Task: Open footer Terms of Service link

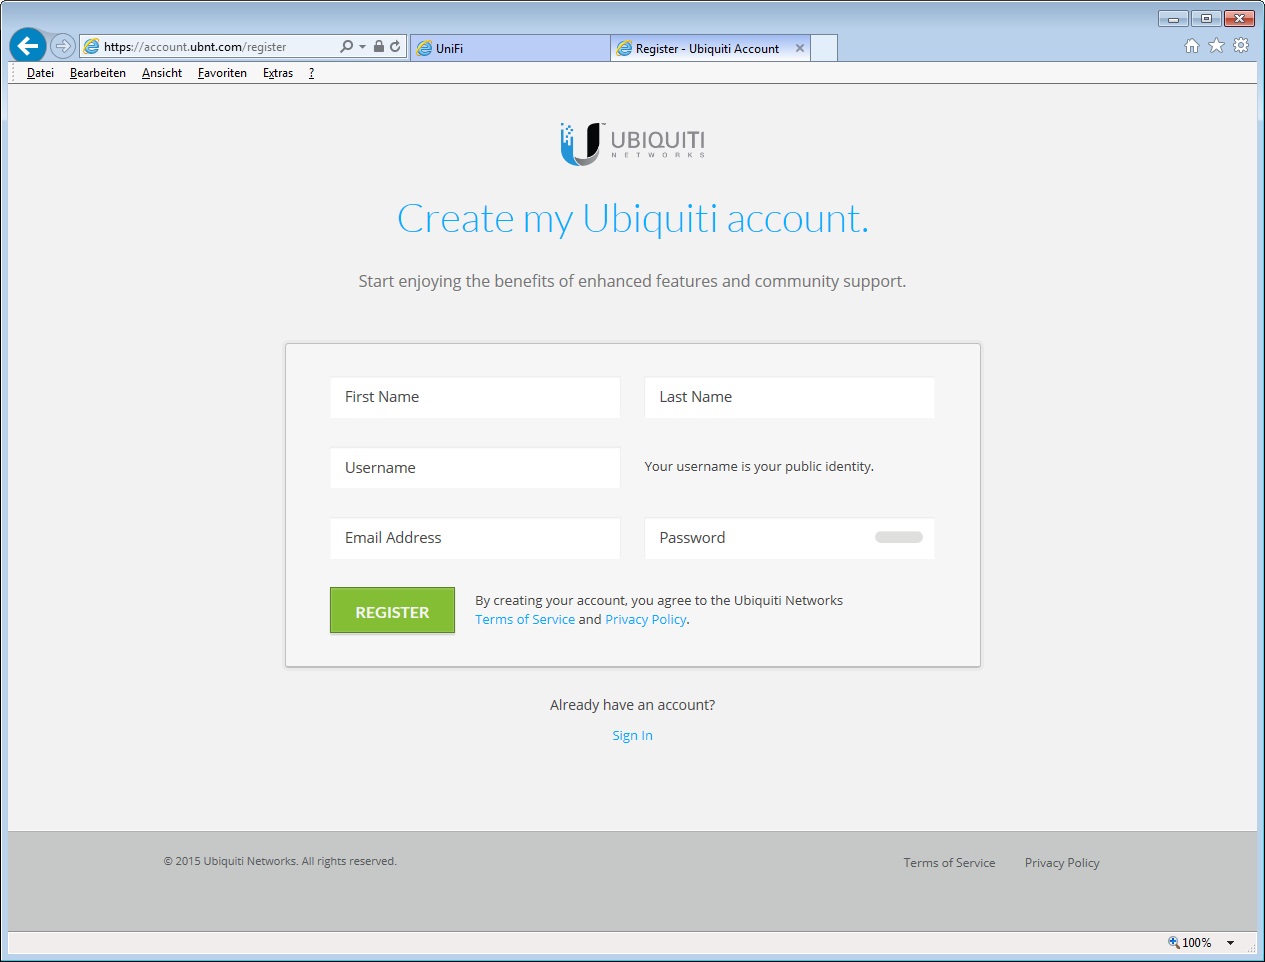Action: tap(949, 863)
